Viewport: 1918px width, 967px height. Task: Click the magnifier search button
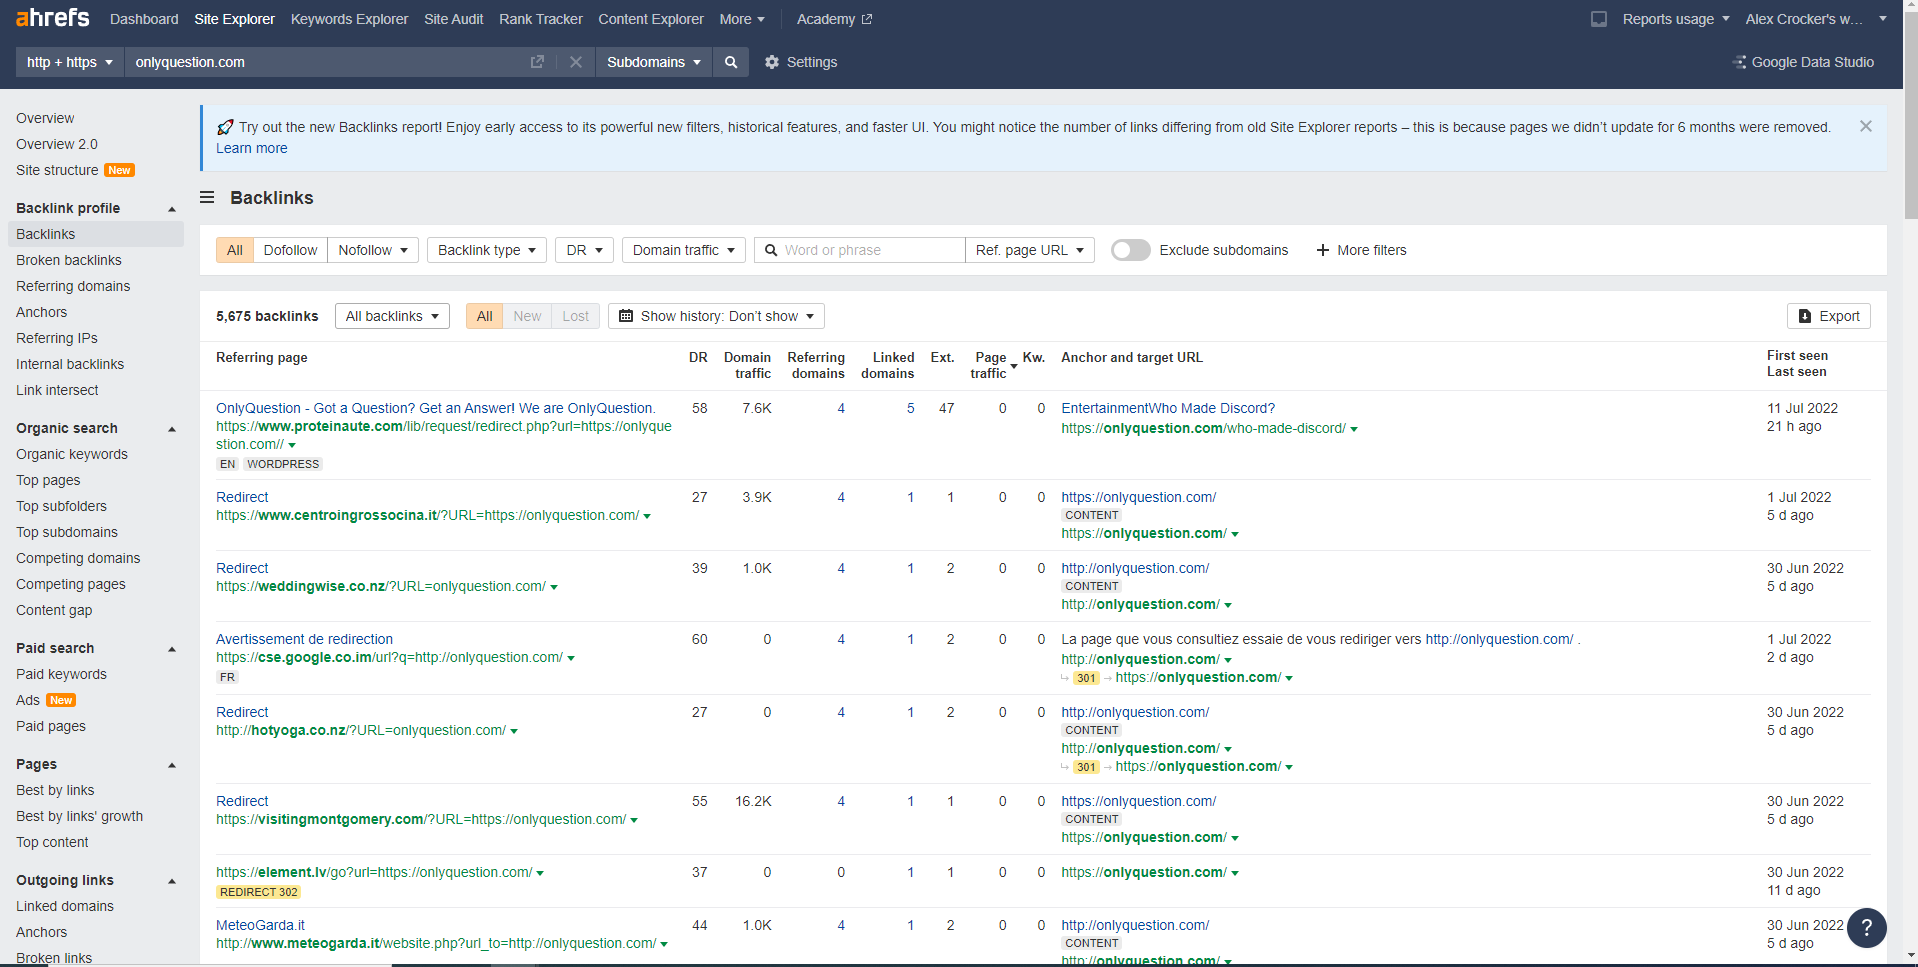[731, 62]
